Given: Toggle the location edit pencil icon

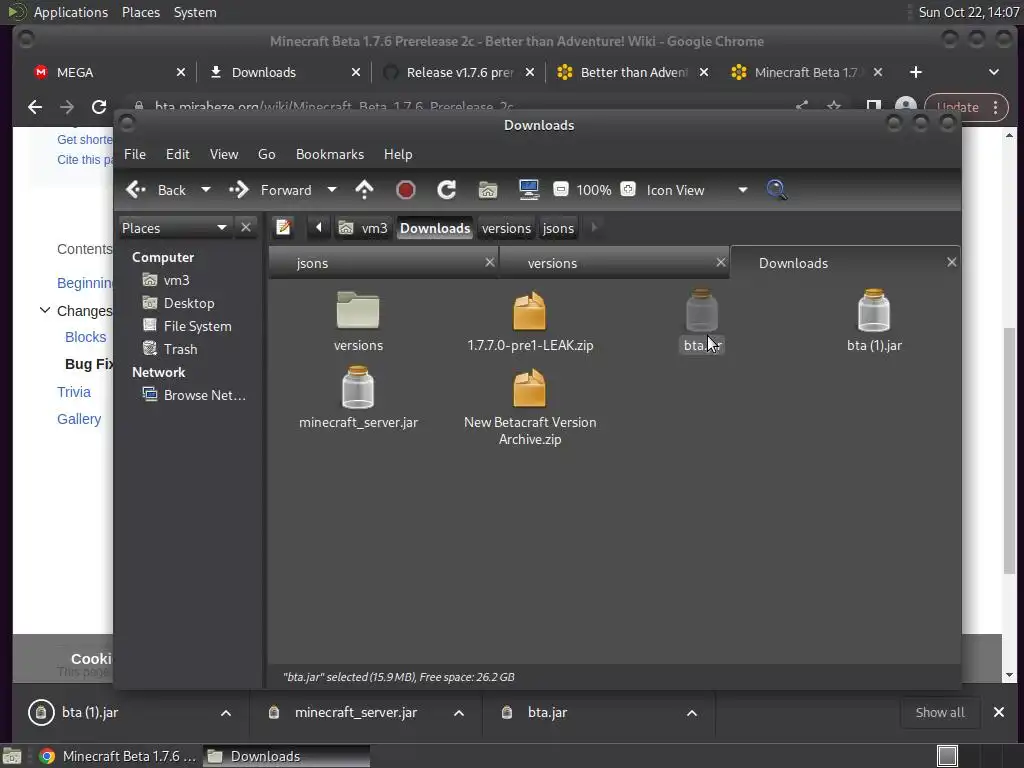Looking at the screenshot, I should point(283,227).
